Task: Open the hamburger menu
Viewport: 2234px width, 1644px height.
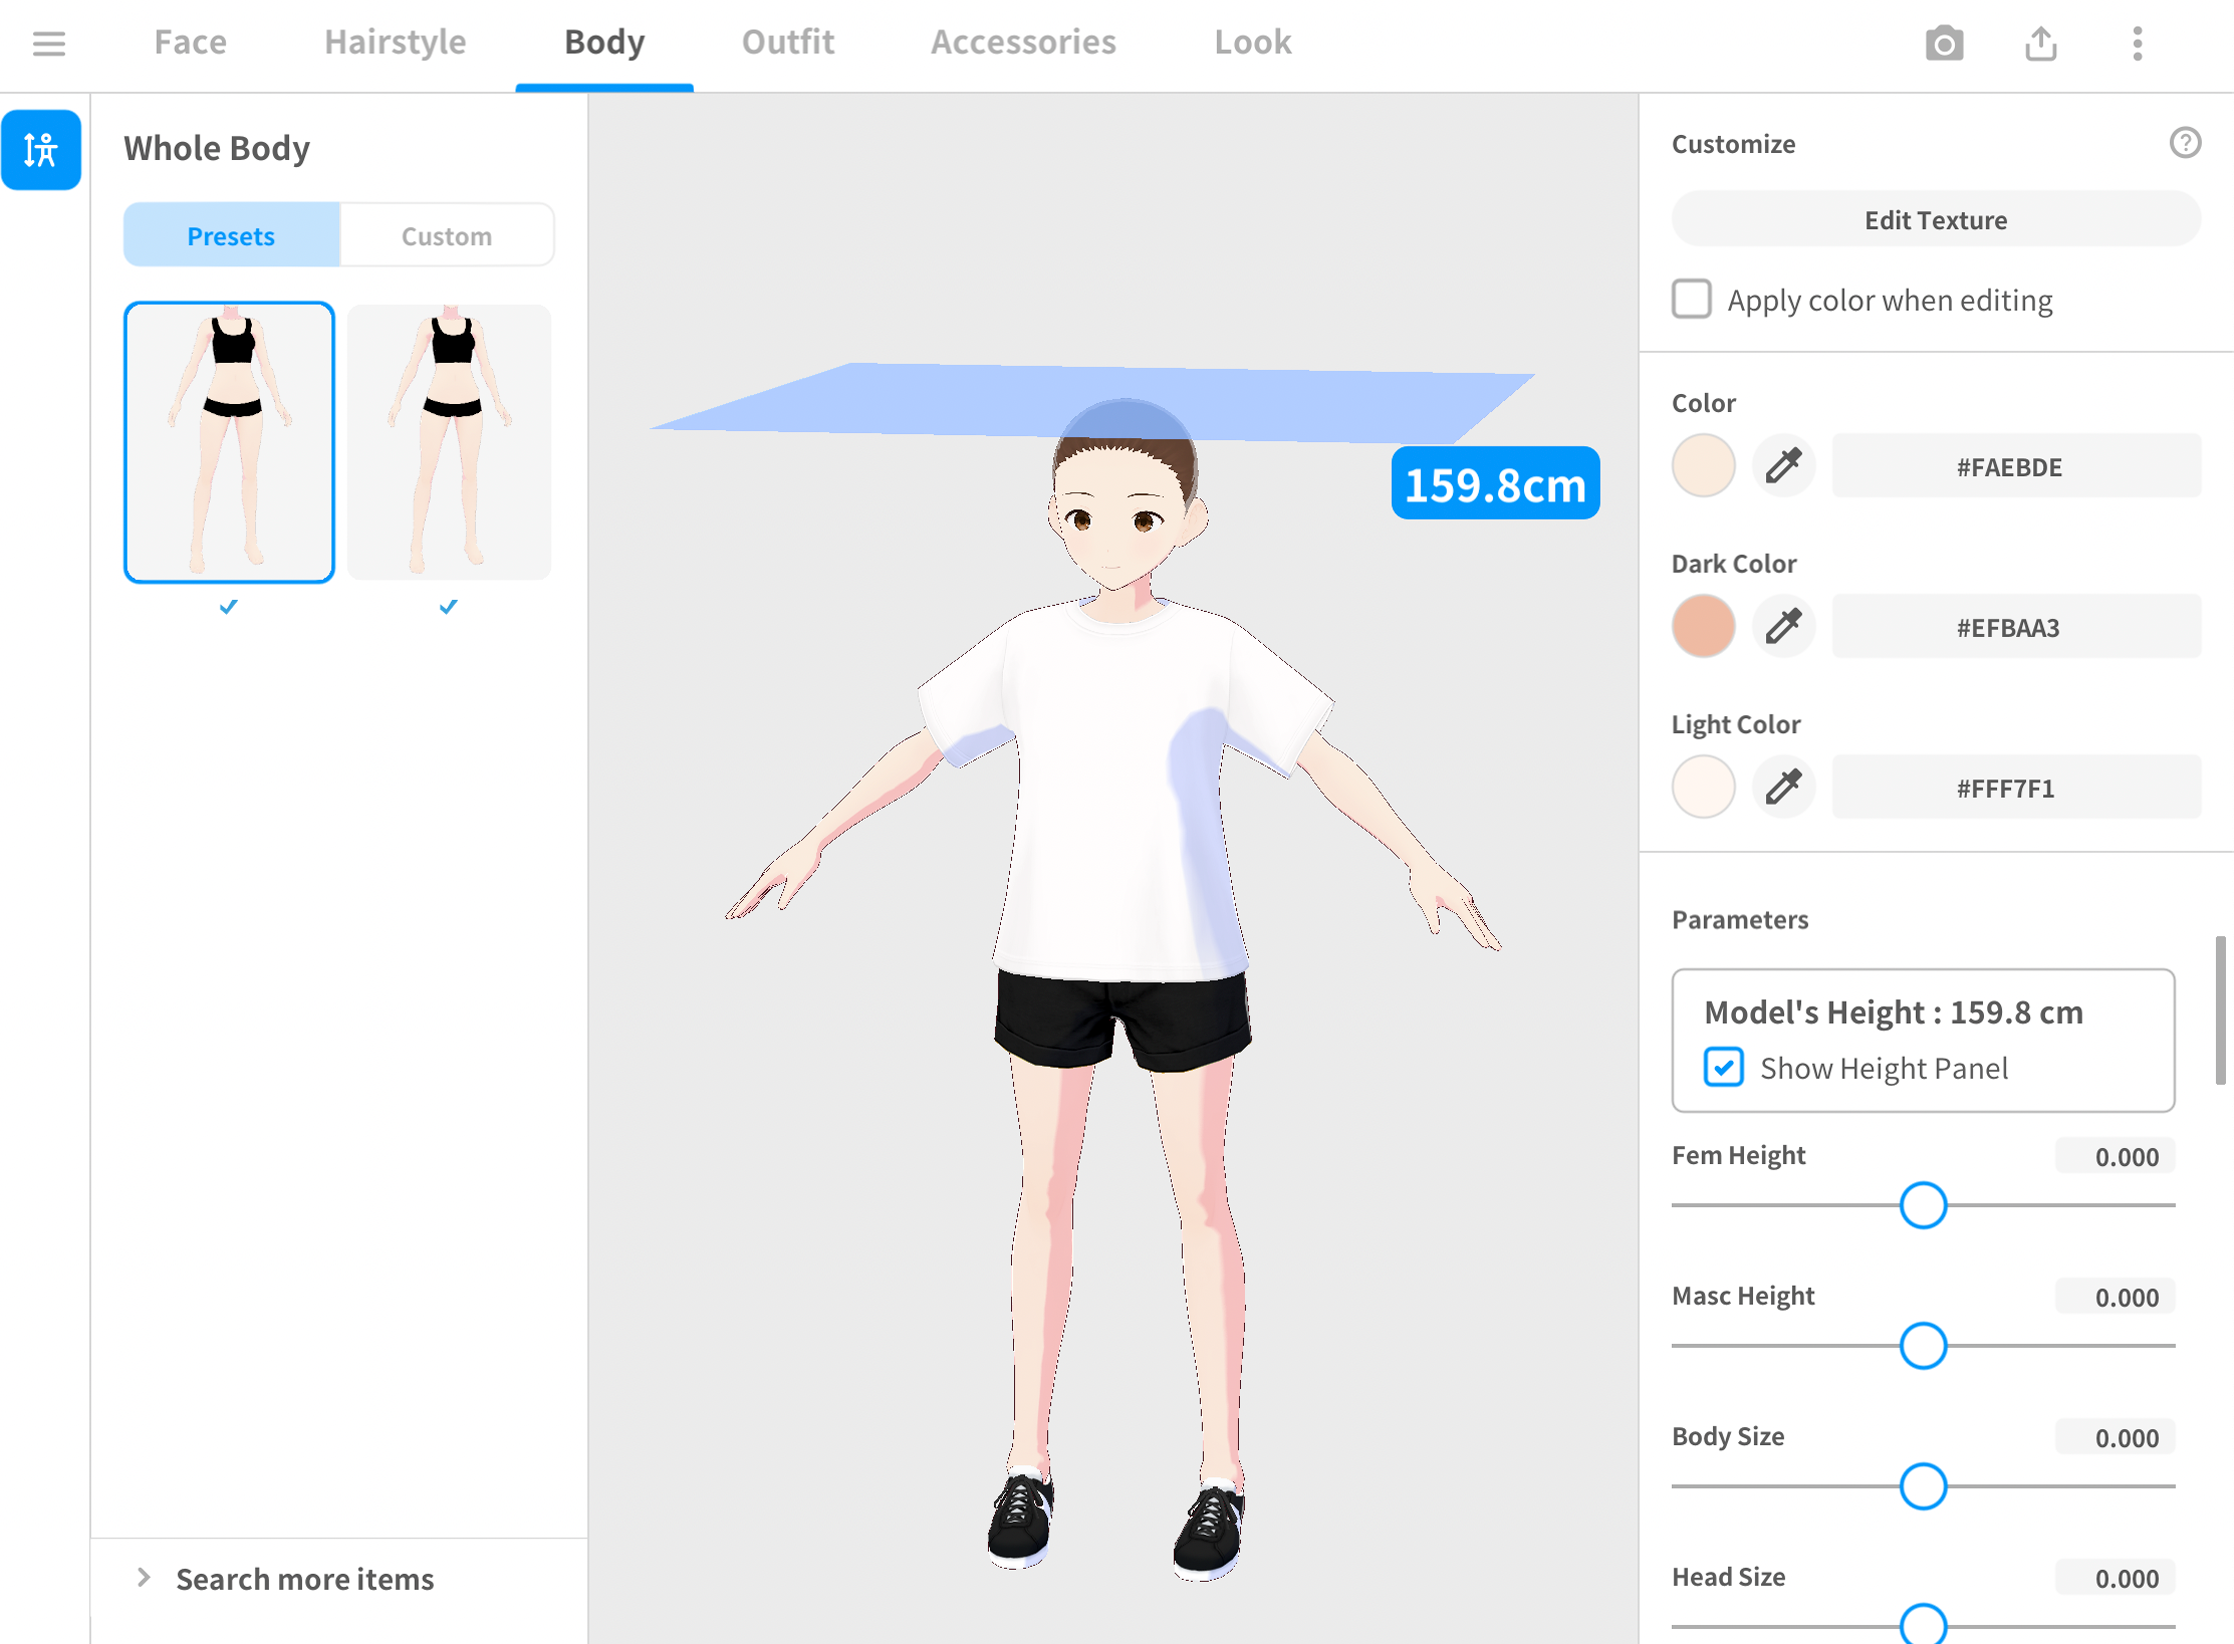Action: (49, 44)
